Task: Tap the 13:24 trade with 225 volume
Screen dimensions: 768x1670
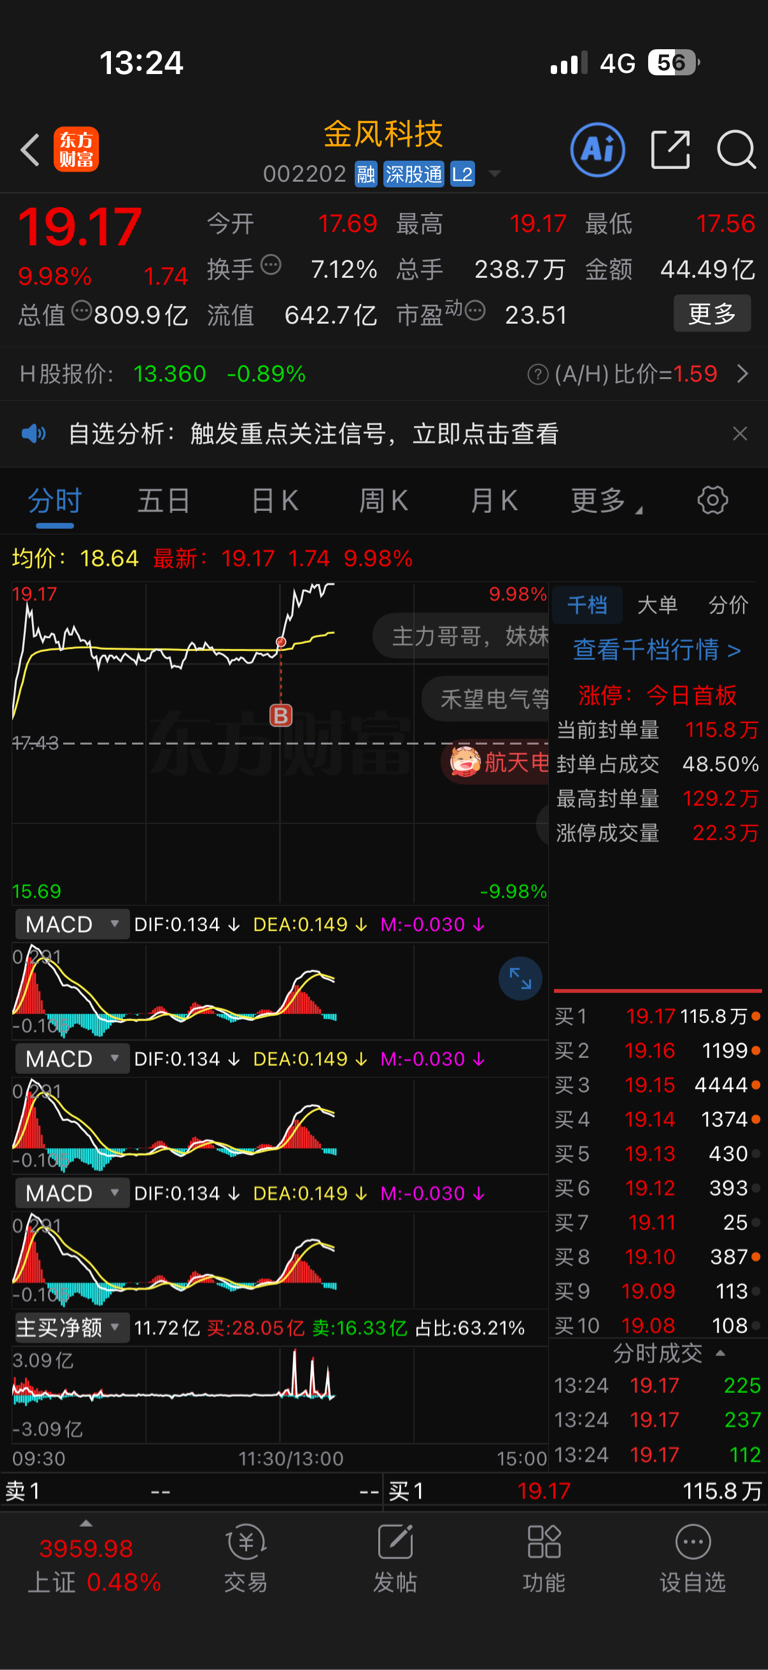Action: coord(658,1386)
